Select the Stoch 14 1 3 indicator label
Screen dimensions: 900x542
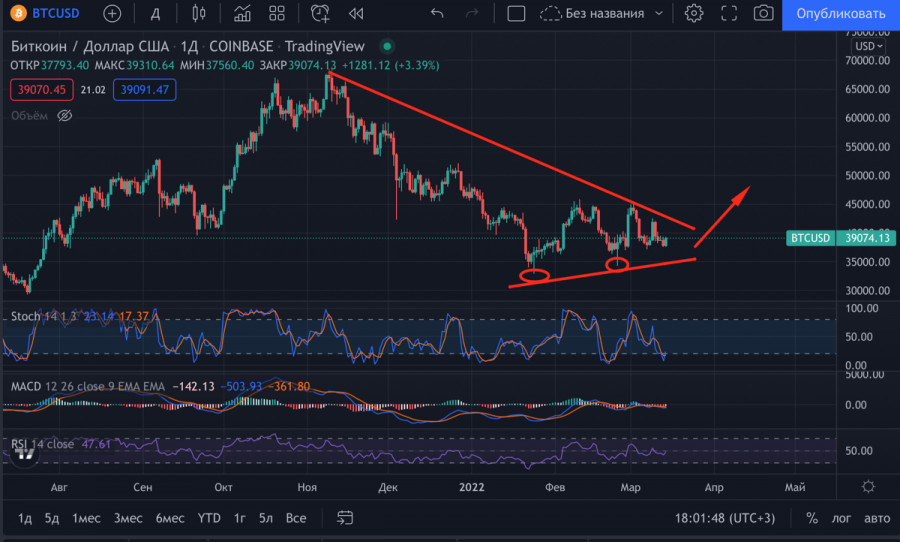[44, 316]
